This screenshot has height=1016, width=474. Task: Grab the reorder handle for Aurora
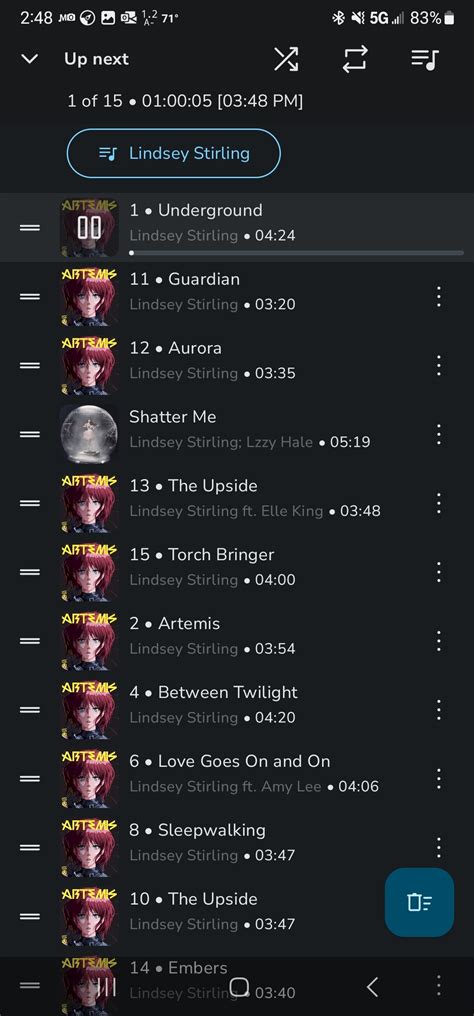pyautogui.click(x=30, y=365)
